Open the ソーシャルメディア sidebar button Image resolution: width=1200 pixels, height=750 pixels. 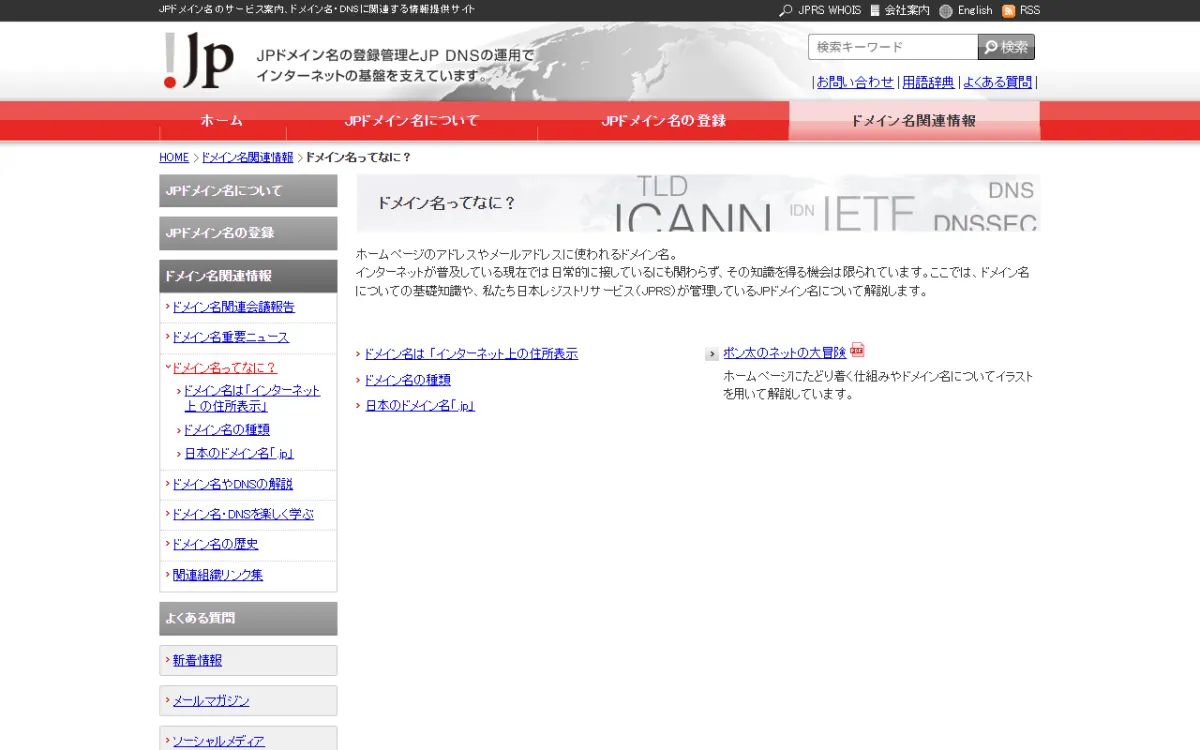point(248,740)
